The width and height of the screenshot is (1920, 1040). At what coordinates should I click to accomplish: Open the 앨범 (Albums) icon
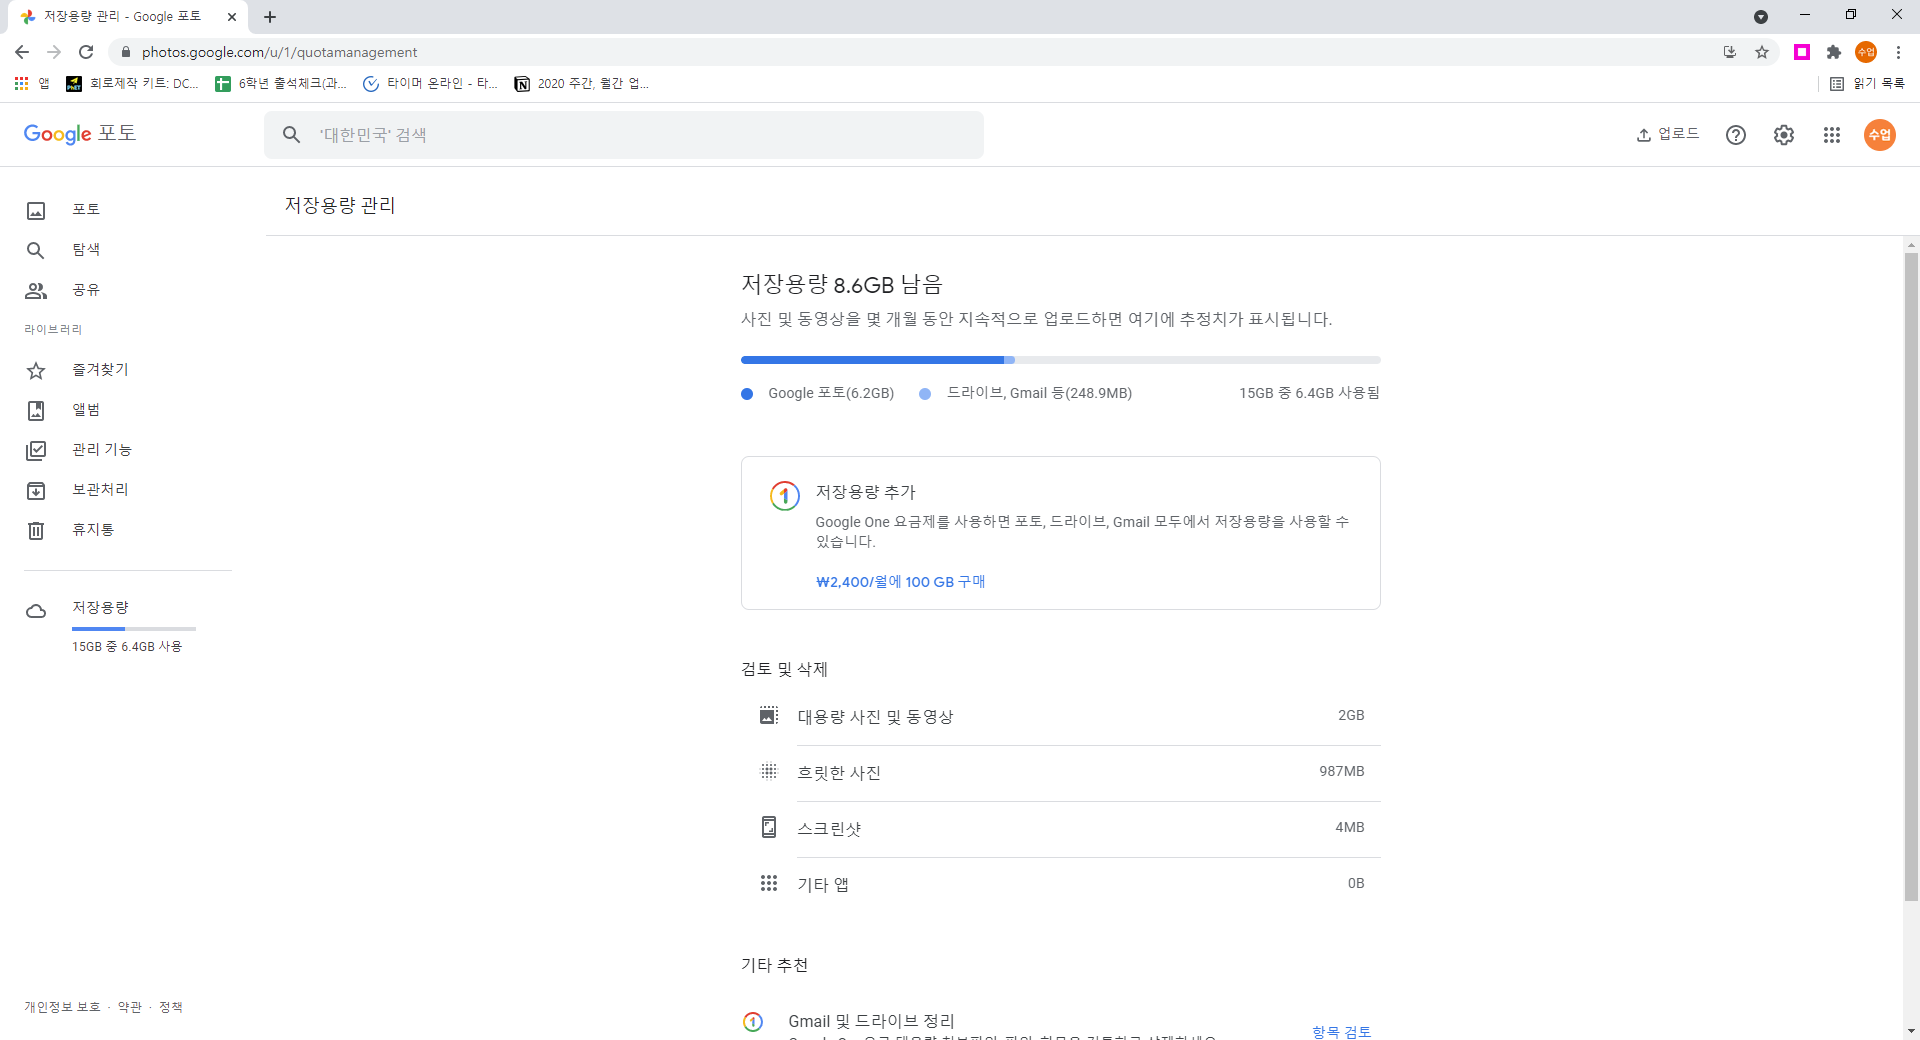[x=36, y=410]
